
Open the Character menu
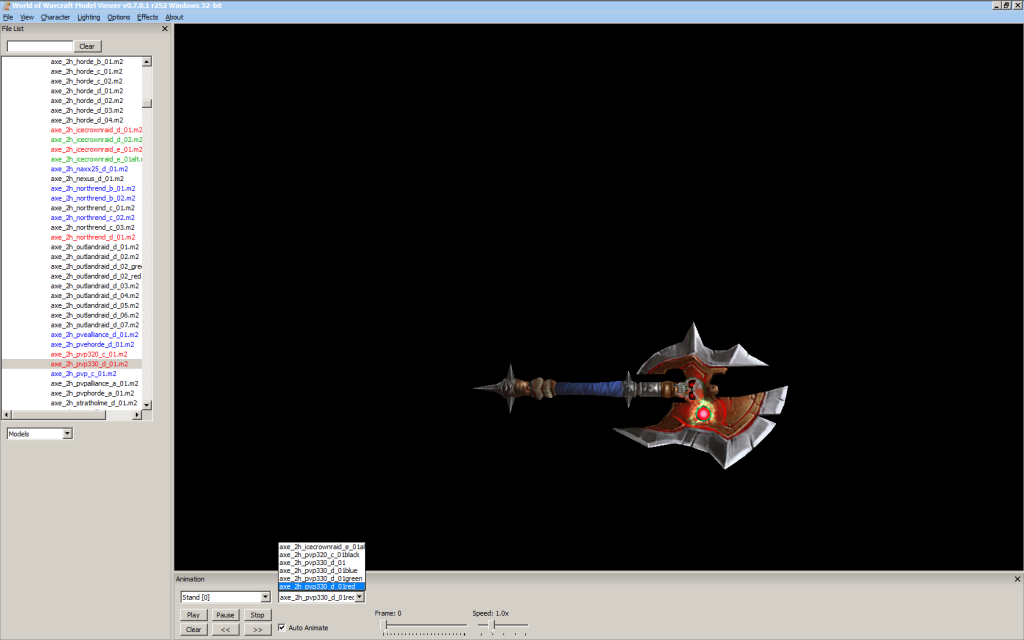tap(55, 18)
